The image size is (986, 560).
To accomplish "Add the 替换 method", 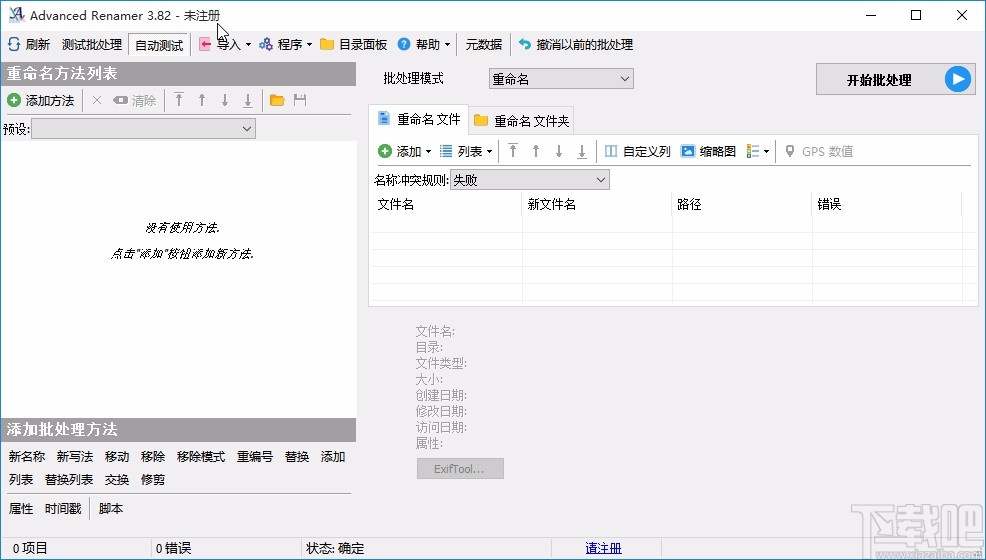I will coord(297,457).
